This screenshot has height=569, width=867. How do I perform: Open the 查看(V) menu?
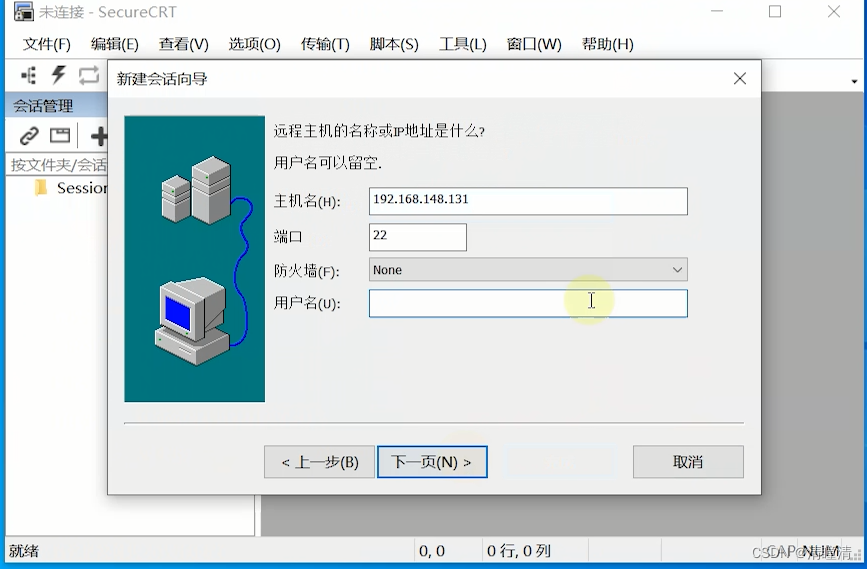(184, 44)
